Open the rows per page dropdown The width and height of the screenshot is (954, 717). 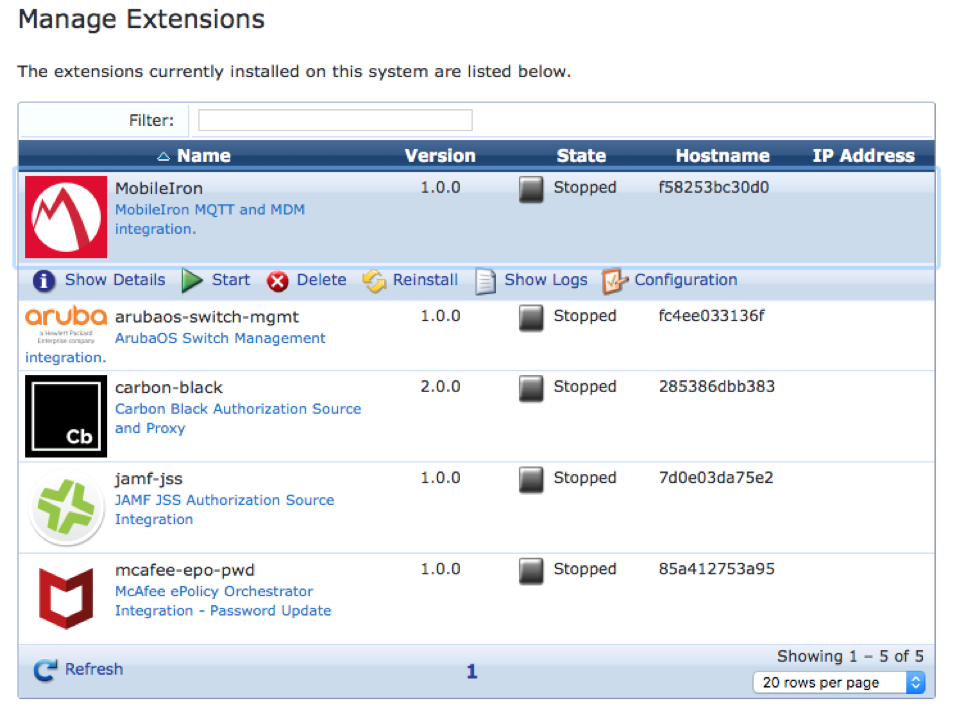pos(839,682)
